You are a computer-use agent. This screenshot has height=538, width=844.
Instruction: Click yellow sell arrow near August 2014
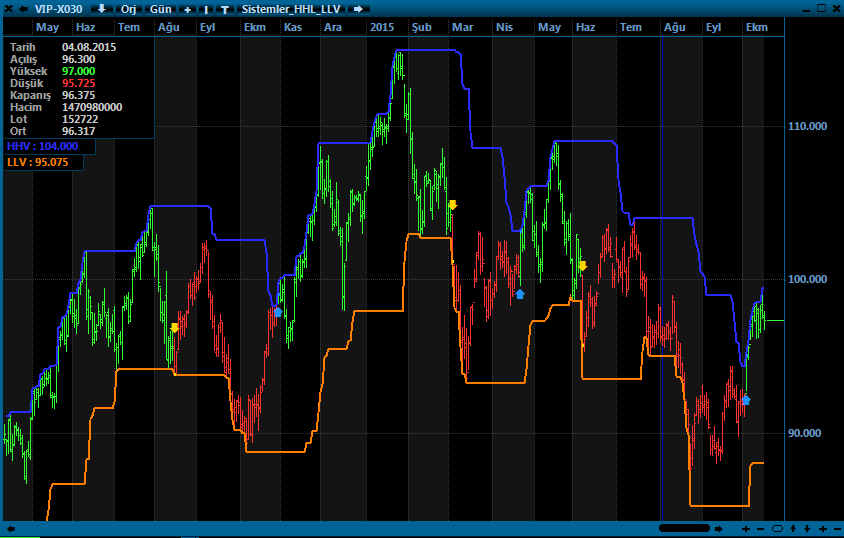click(174, 328)
